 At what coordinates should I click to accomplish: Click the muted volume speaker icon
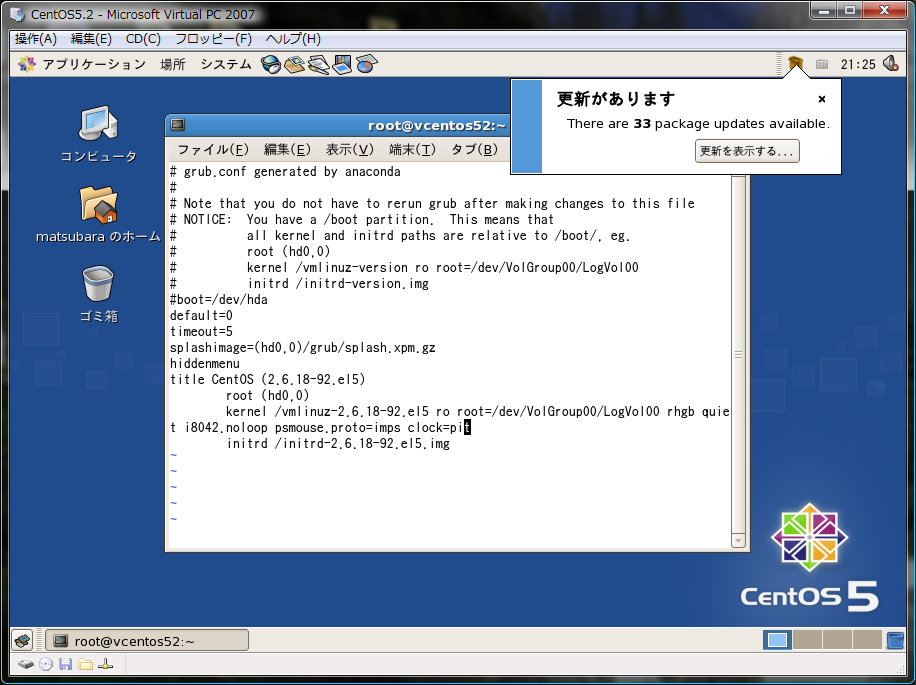click(890, 63)
